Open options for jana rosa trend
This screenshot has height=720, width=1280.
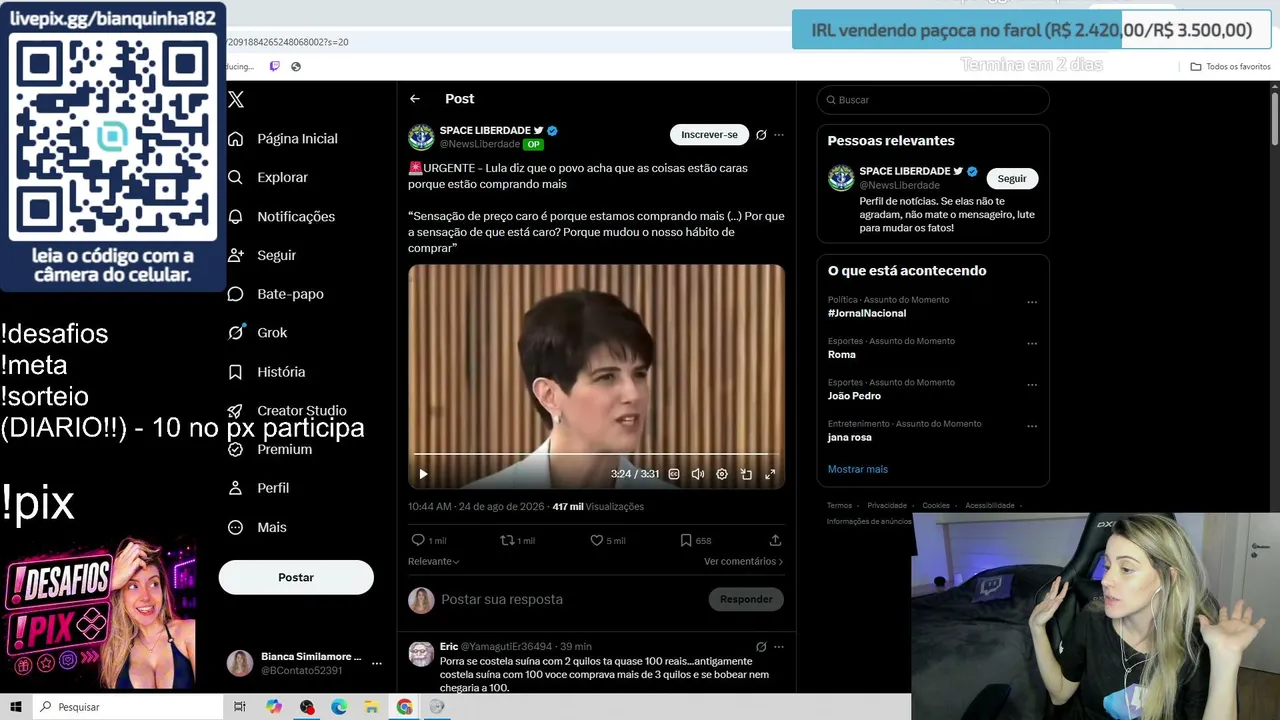[1032, 425]
